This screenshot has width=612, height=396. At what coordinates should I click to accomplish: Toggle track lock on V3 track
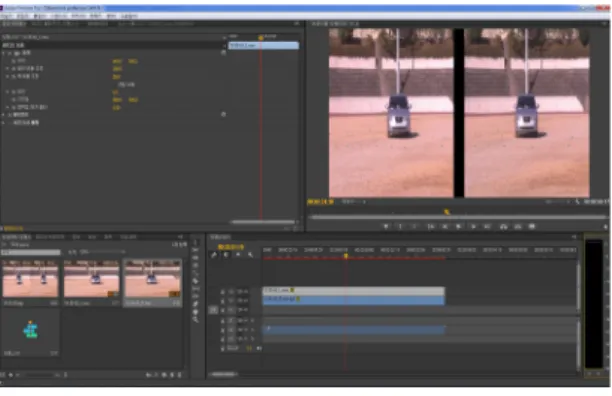(222, 292)
